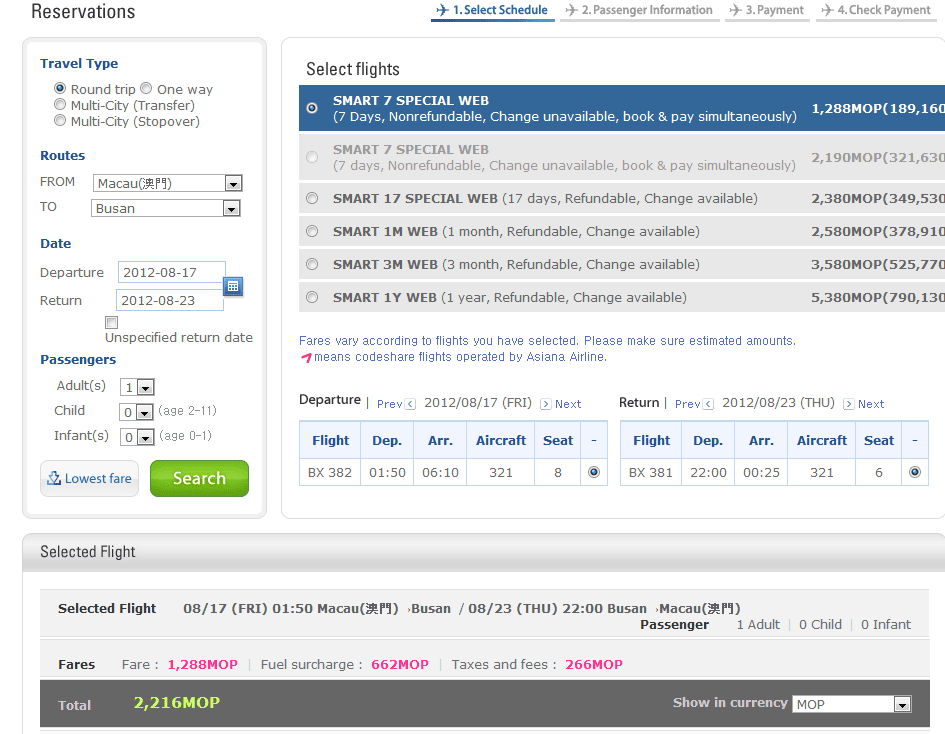945x734 pixels.
Task: Click the Prev arrow for departure date
Action: [410, 404]
